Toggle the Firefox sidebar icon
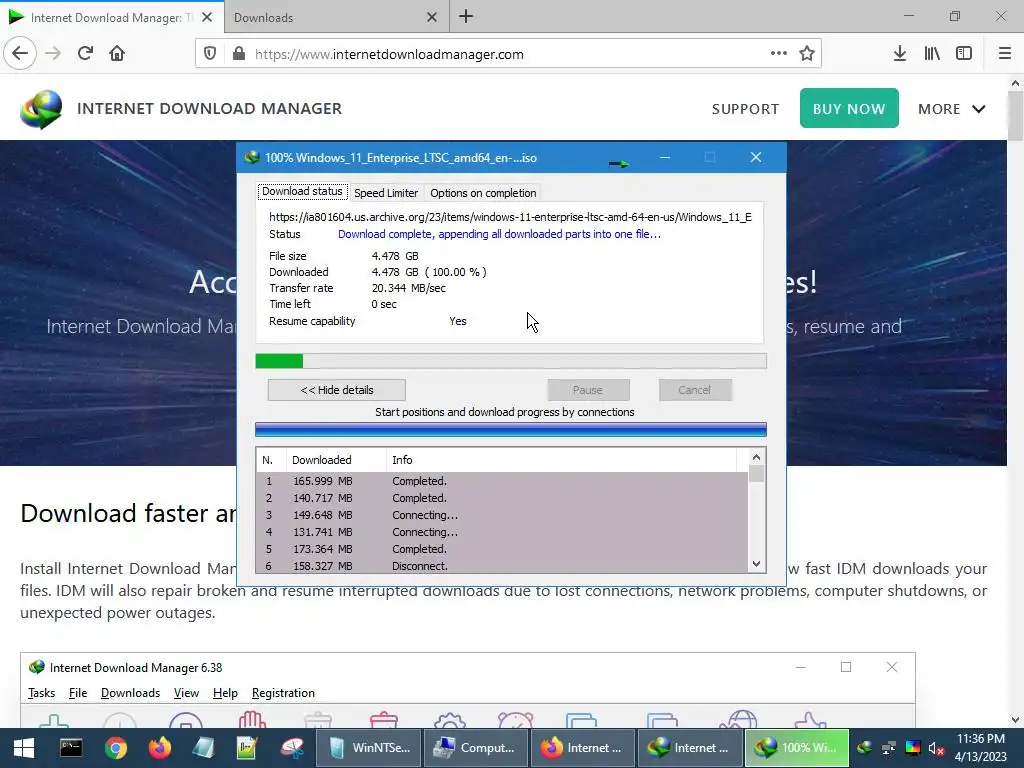This screenshot has width=1024, height=768. pos(964,54)
